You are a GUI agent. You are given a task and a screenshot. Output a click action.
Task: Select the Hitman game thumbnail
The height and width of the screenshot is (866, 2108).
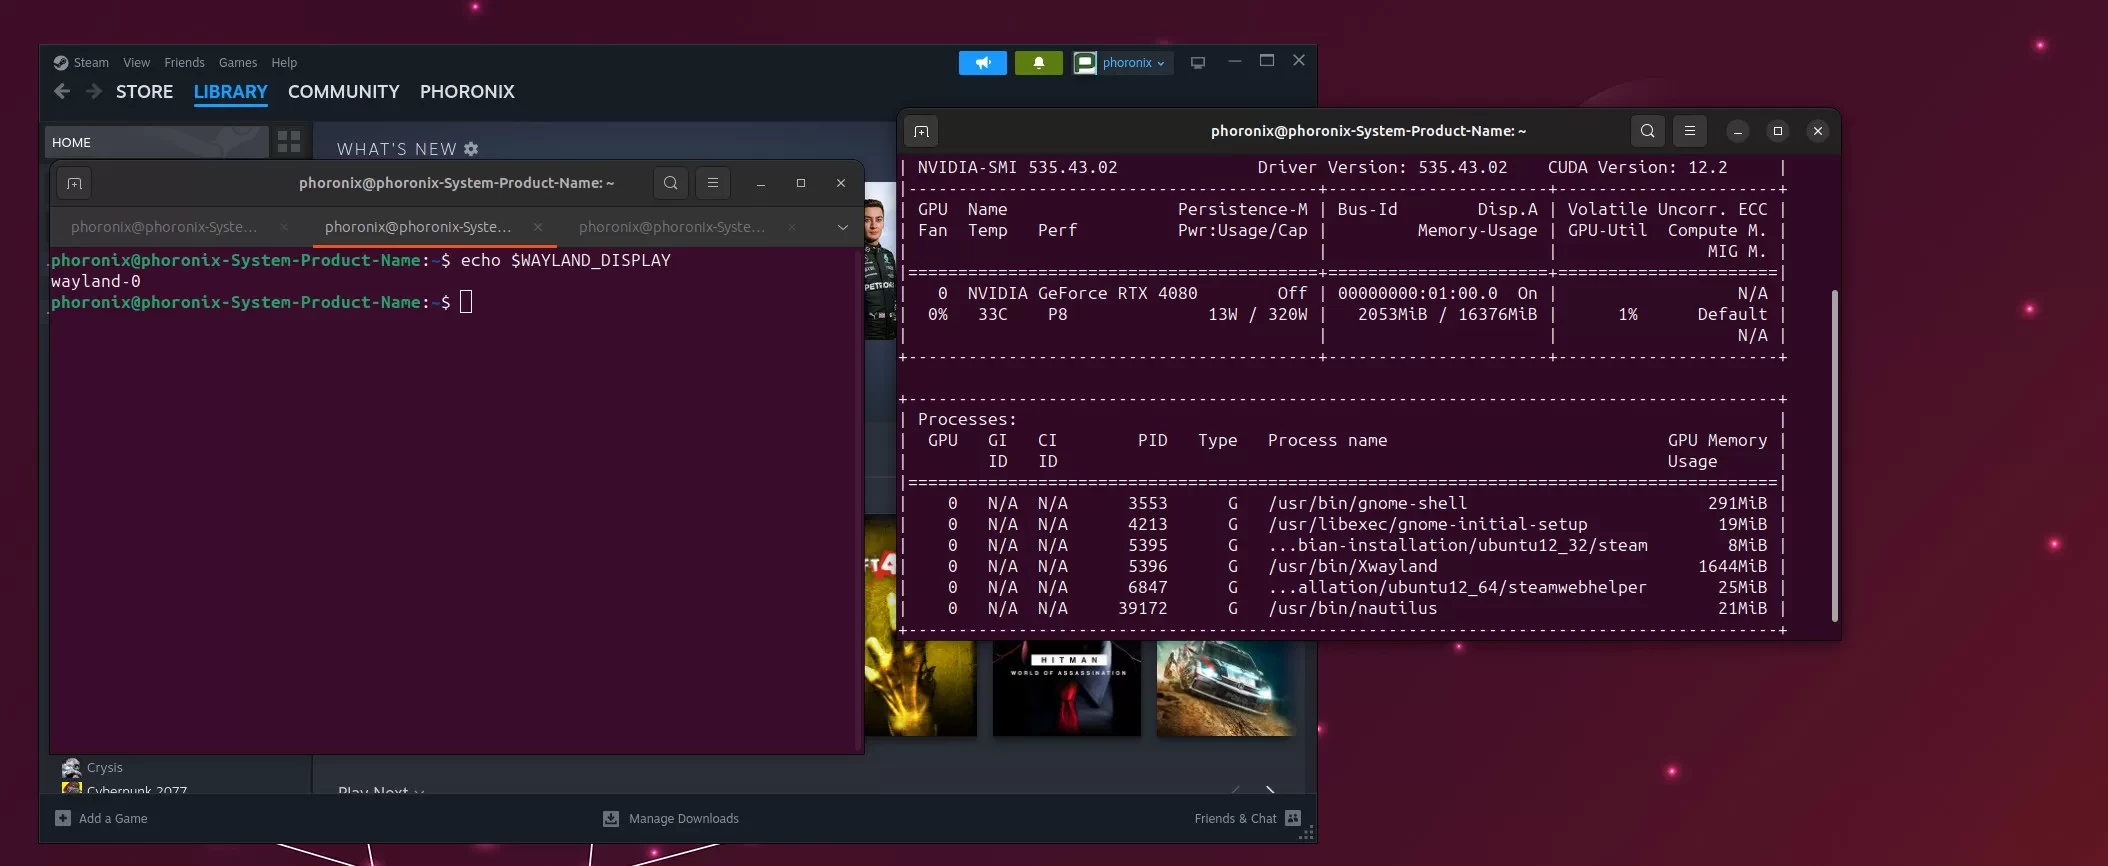click(x=1066, y=689)
